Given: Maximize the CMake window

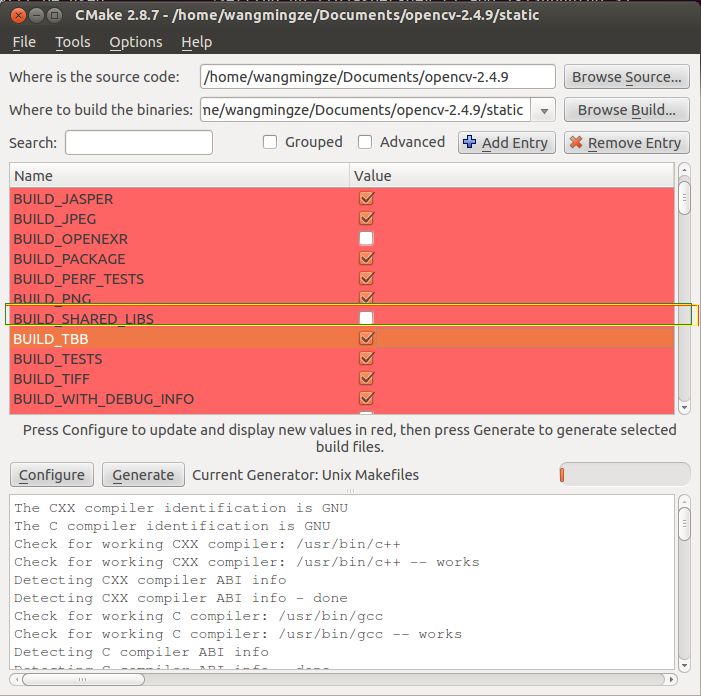Looking at the screenshot, I should click(x=55, y=16).
